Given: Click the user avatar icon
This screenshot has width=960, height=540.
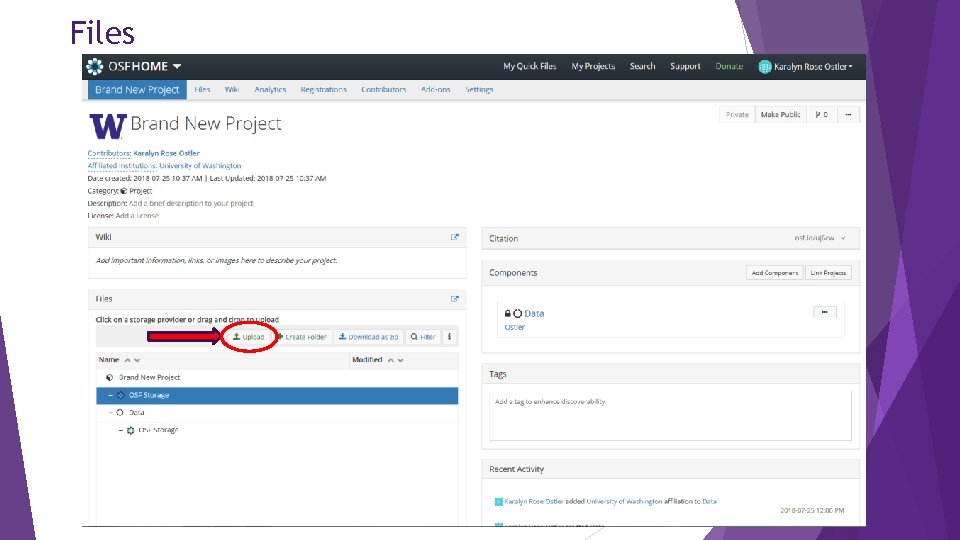Looking at the screenshot, I should pyautogui.click(x=765, y=67).
